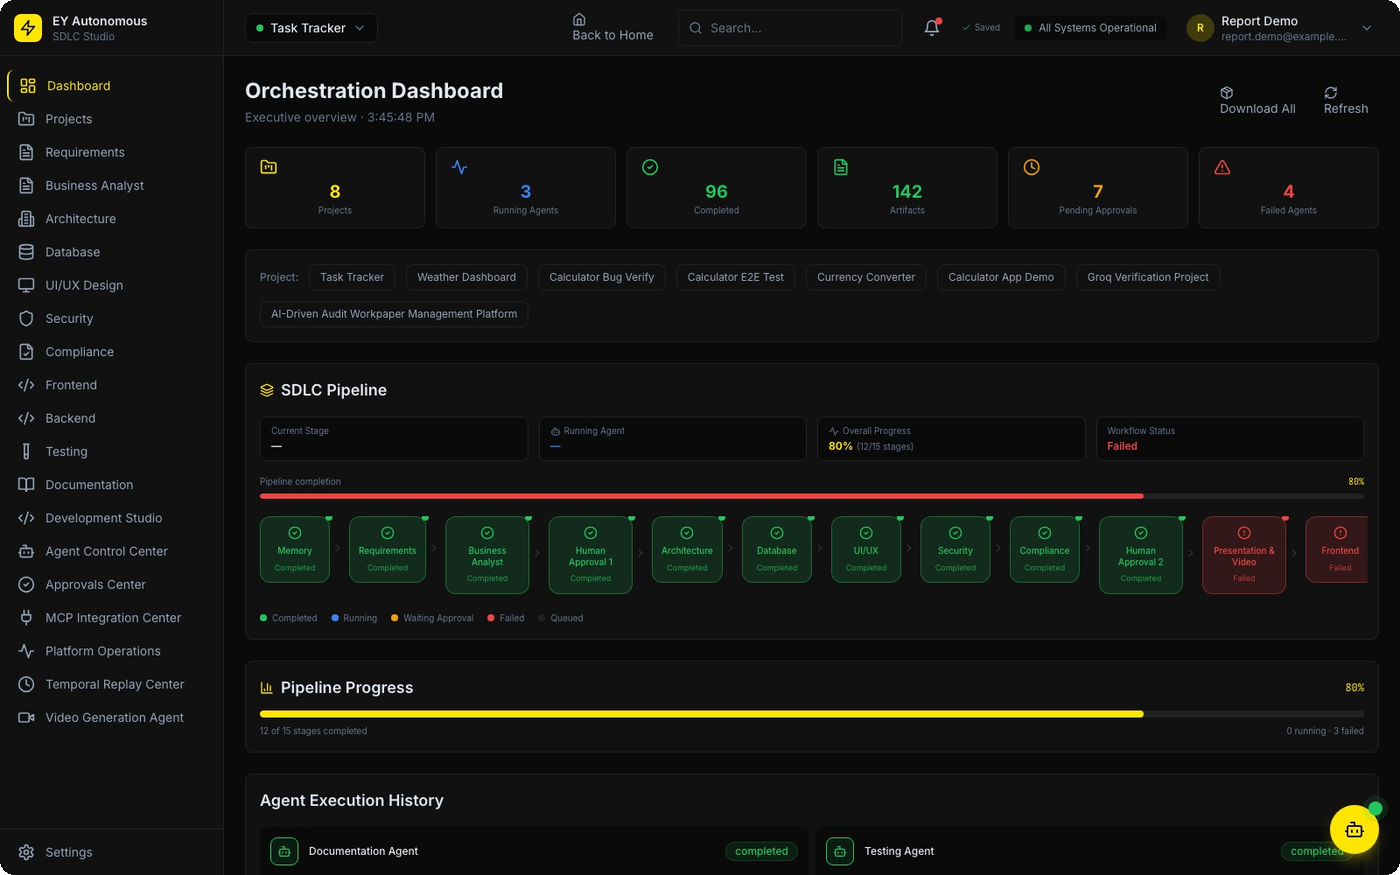Click the yellow Pipeline Progress bar
The image size is (1400, 875).
click(701, 714)
